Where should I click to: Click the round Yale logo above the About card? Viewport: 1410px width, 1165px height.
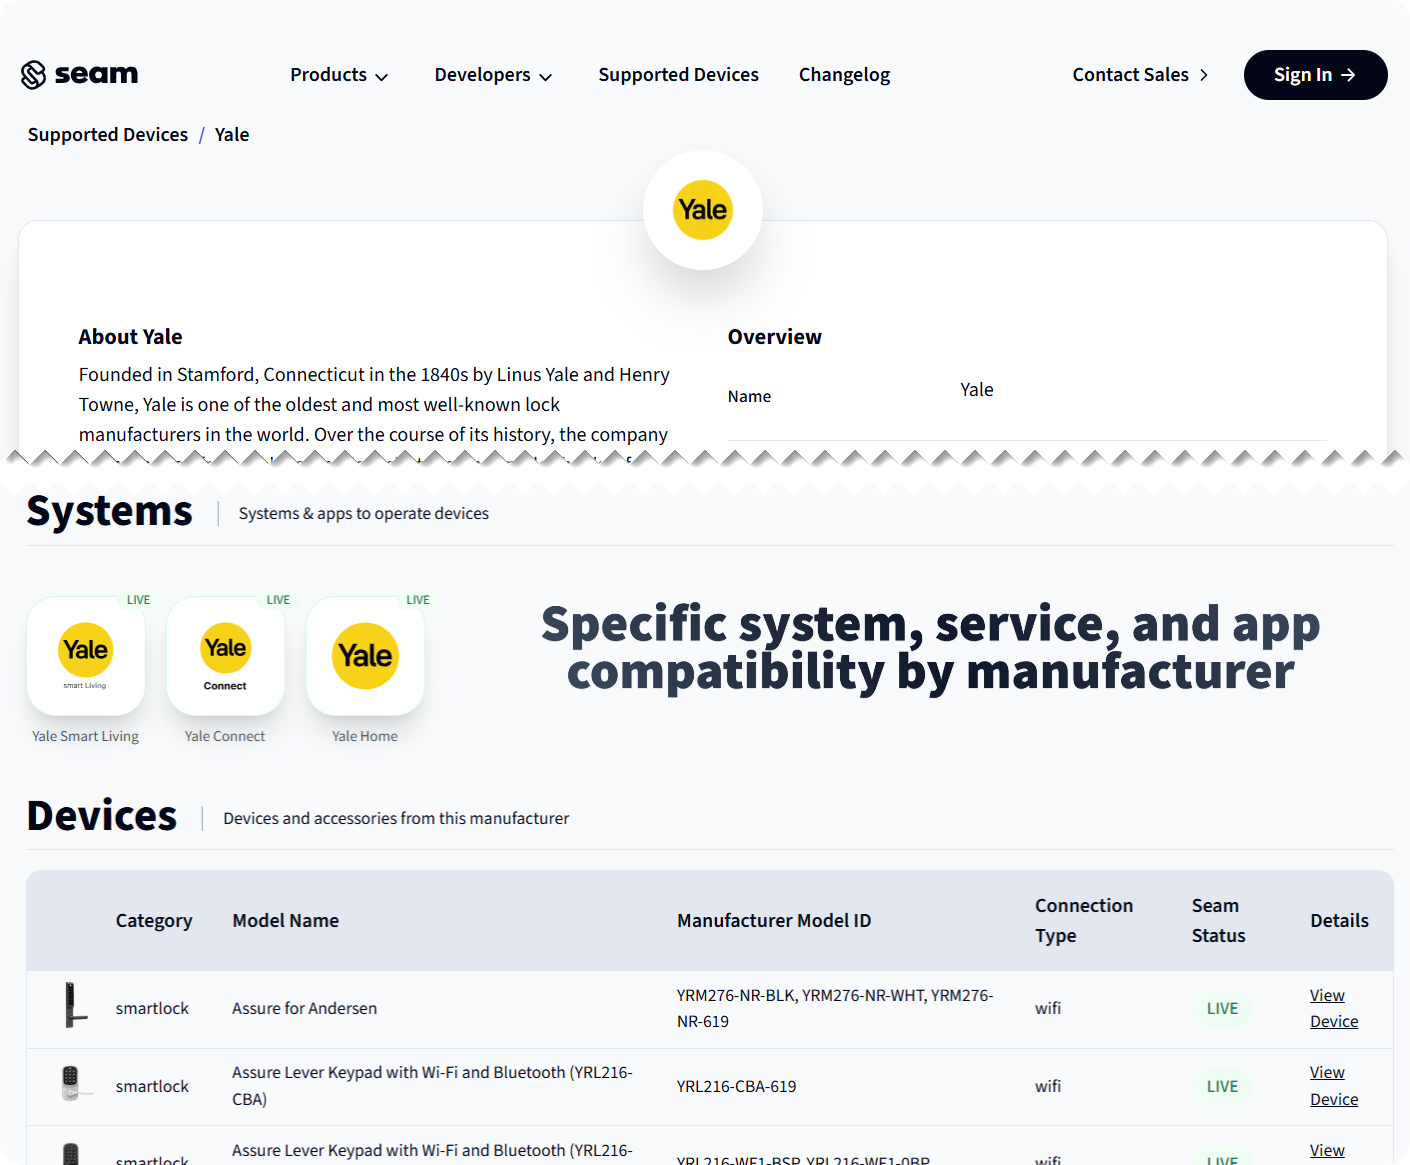pos(703,210)
